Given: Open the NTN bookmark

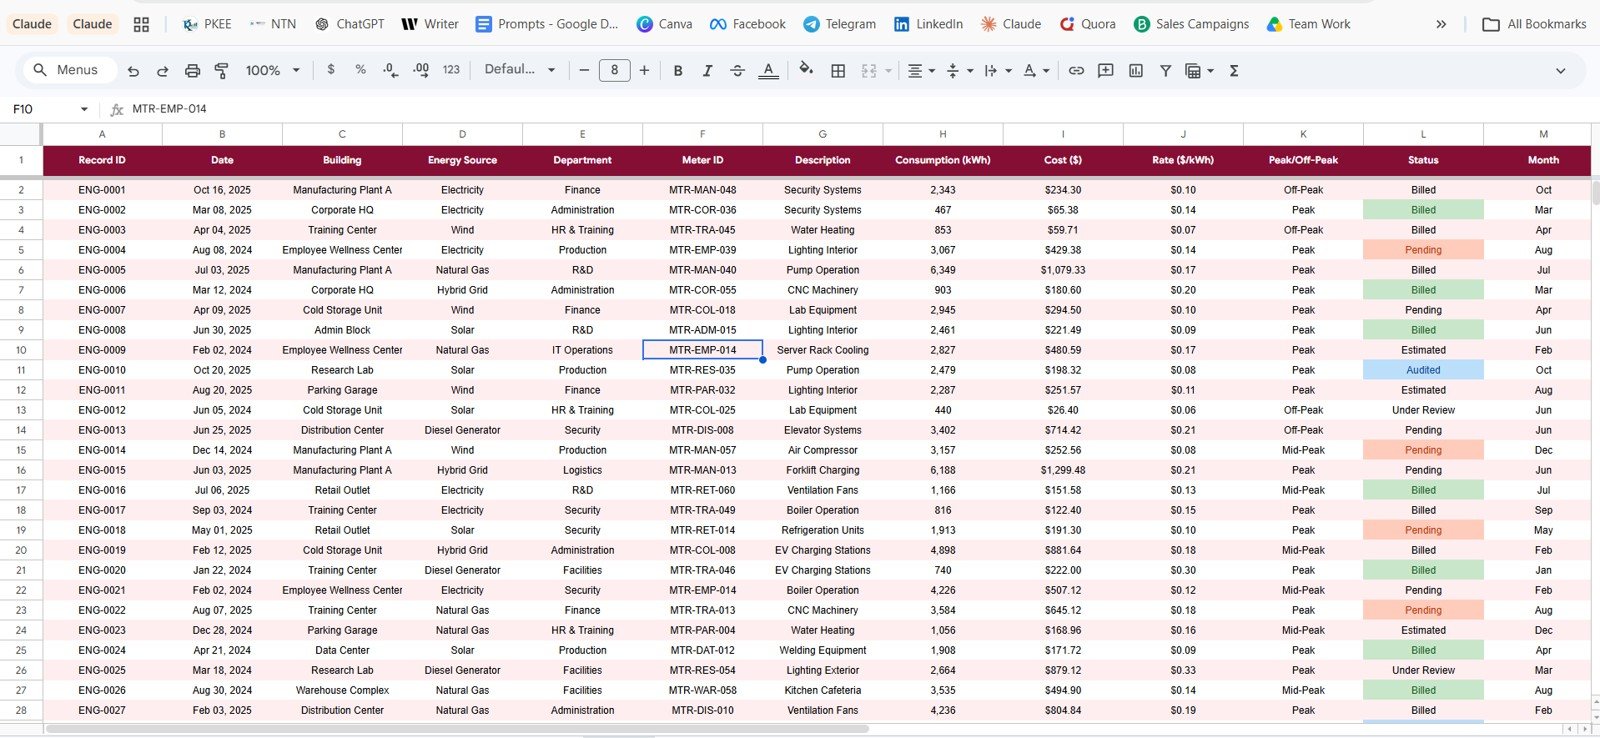Looking at the screenshot, I should [x=273, y=24].
